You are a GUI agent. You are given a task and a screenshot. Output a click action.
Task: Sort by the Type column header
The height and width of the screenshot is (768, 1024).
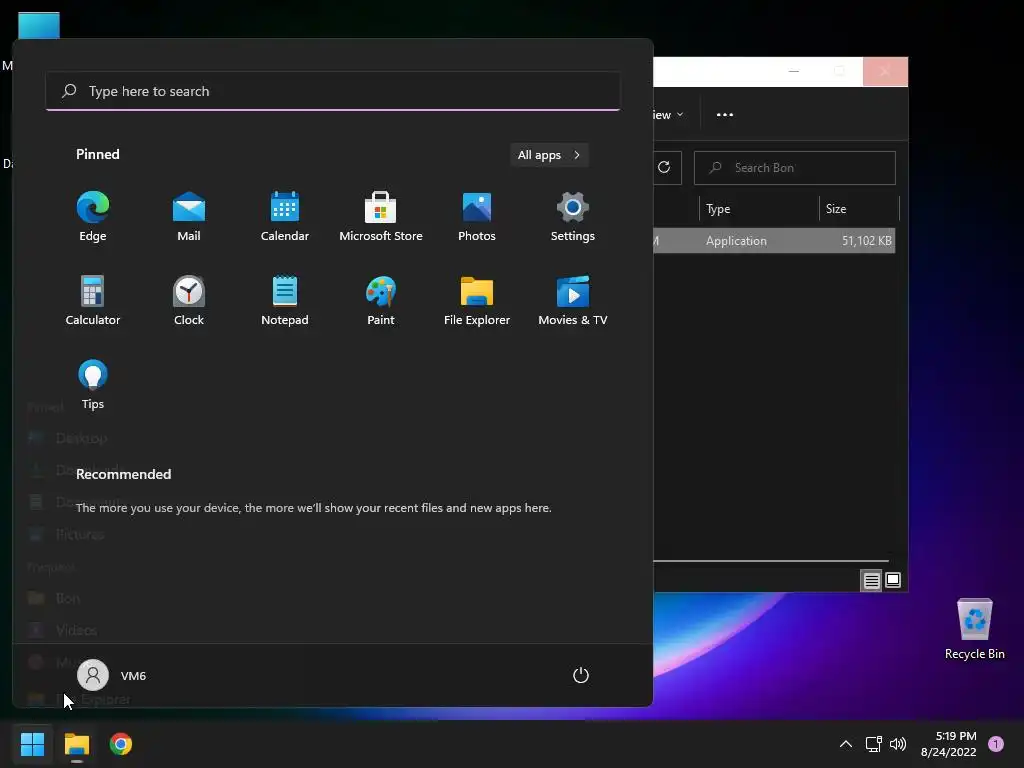click(x=758, y=209)
